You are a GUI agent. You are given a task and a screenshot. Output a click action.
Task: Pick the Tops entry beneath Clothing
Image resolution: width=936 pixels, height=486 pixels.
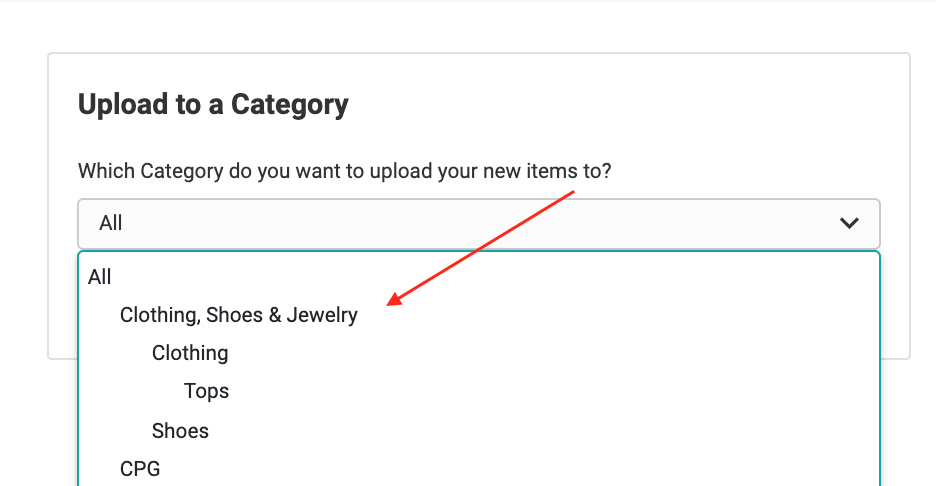point(206,391)
